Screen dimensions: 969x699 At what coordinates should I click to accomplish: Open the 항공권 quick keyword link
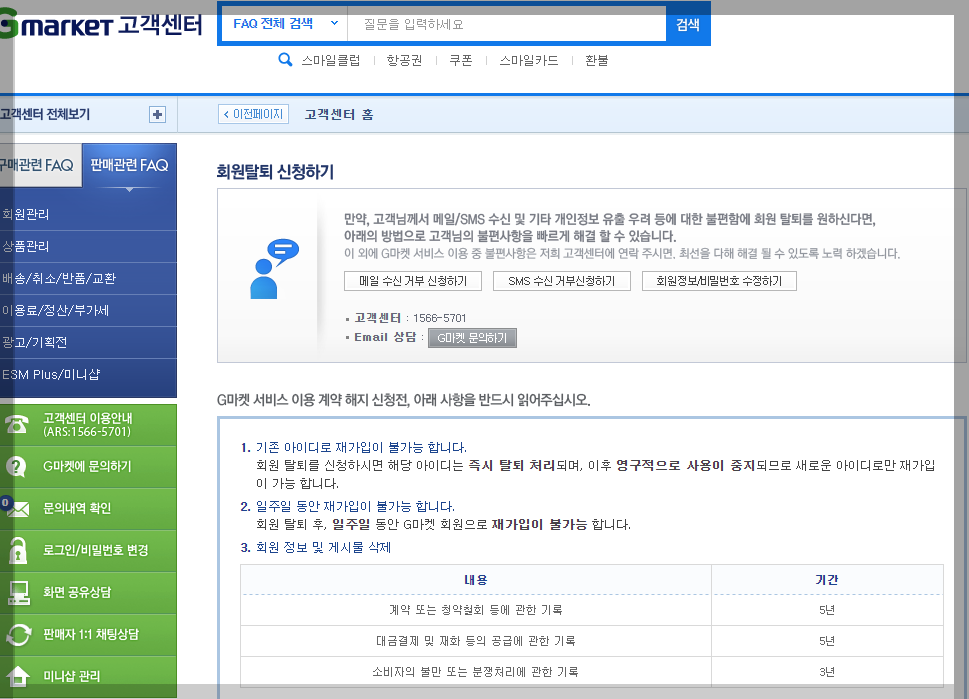pyautogui.click(x=404, y=60)
